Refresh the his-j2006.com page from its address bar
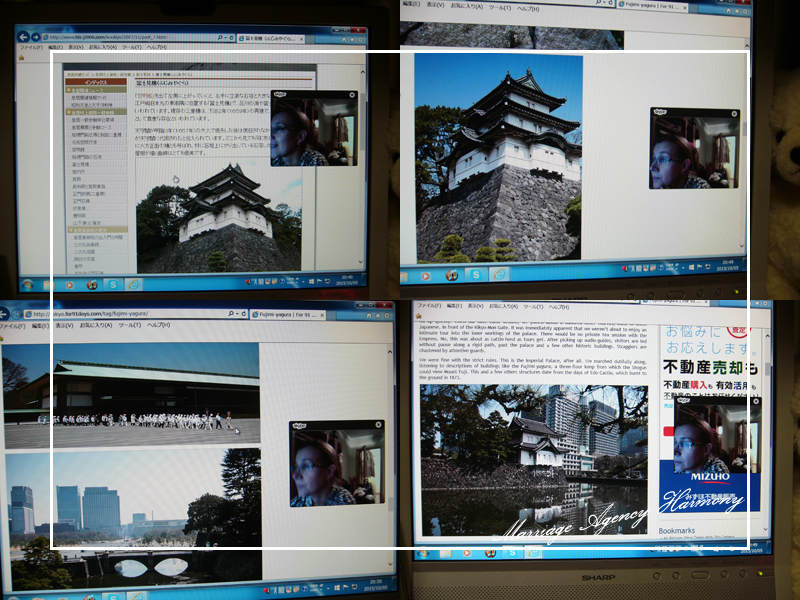Screen dimensions: 800x600 (x=232, y=38)
